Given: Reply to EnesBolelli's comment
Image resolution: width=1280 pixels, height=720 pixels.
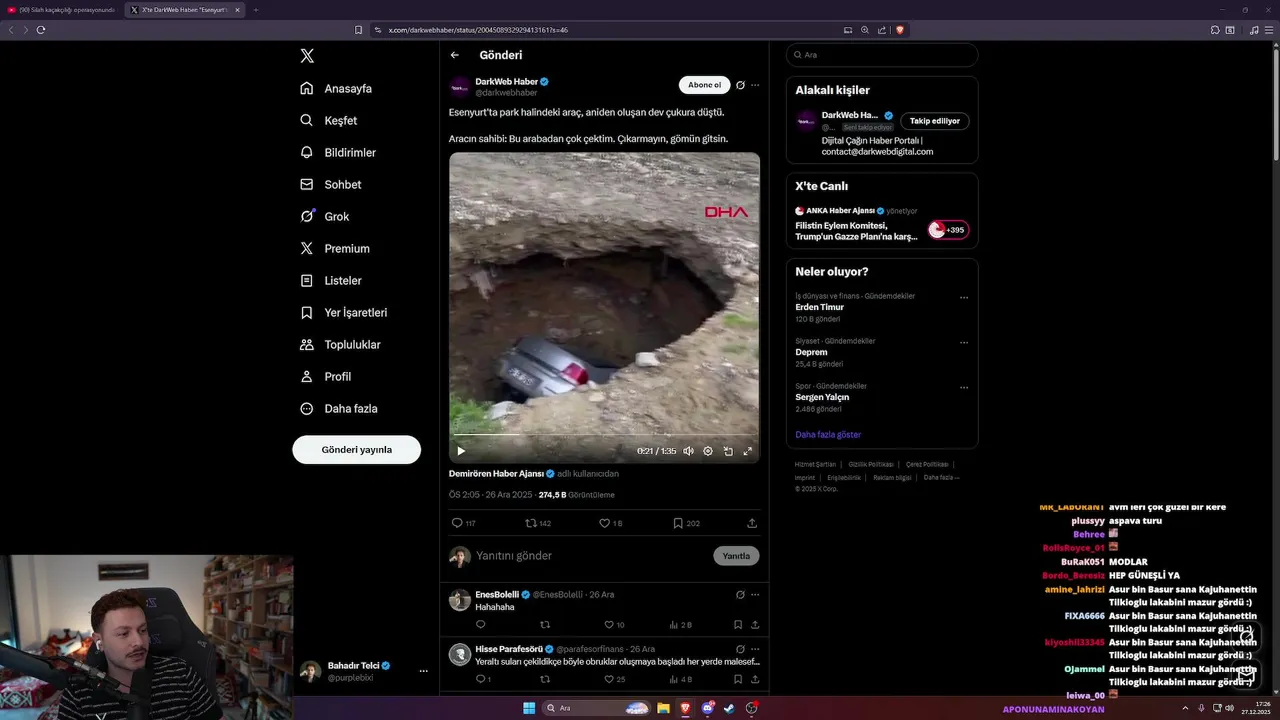Looking at the screenshot, I should coord(480,625).
